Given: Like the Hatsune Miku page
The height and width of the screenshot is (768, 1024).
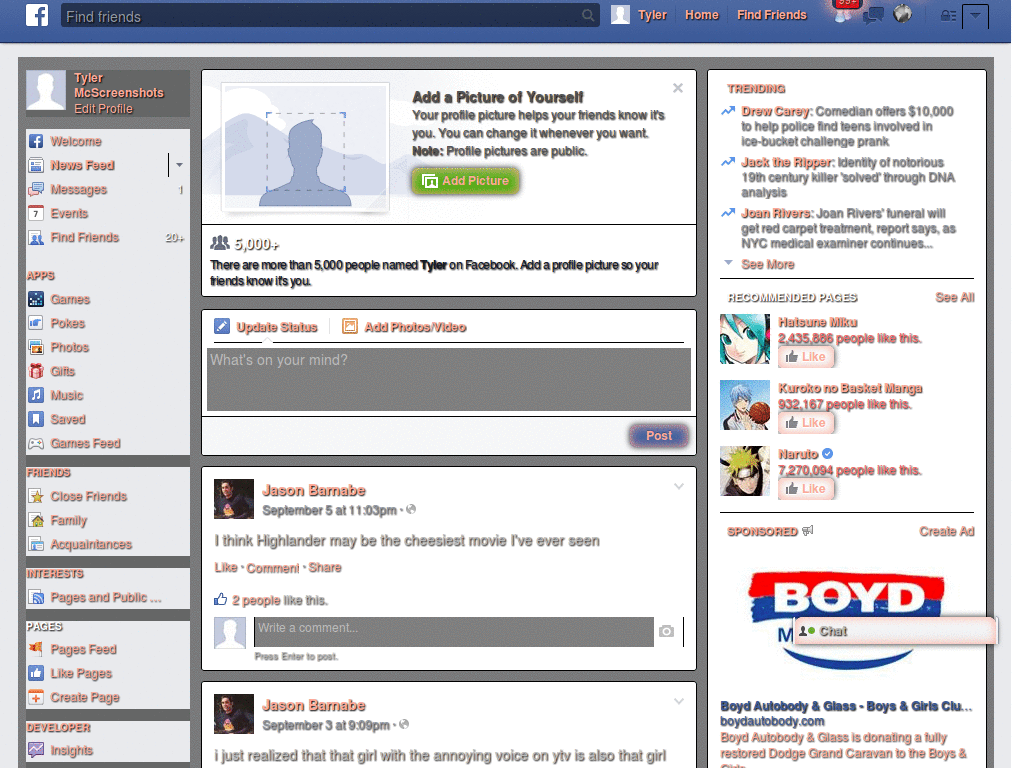Looking at the screenshot, I should click(x=806, y=357).
